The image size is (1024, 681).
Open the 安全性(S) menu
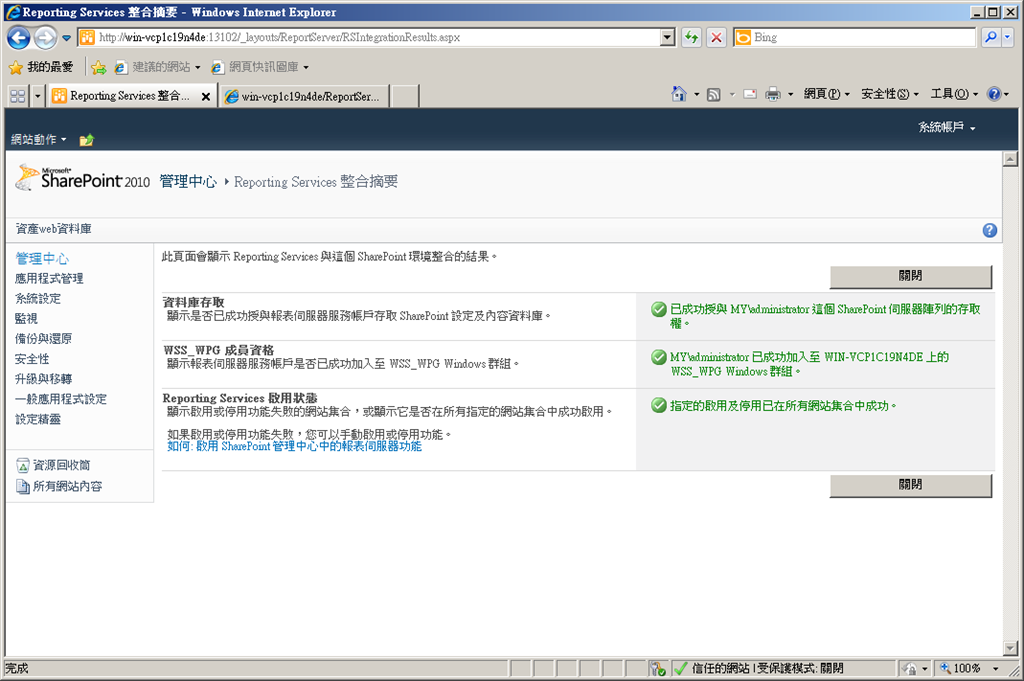click(x=889, y=94)
